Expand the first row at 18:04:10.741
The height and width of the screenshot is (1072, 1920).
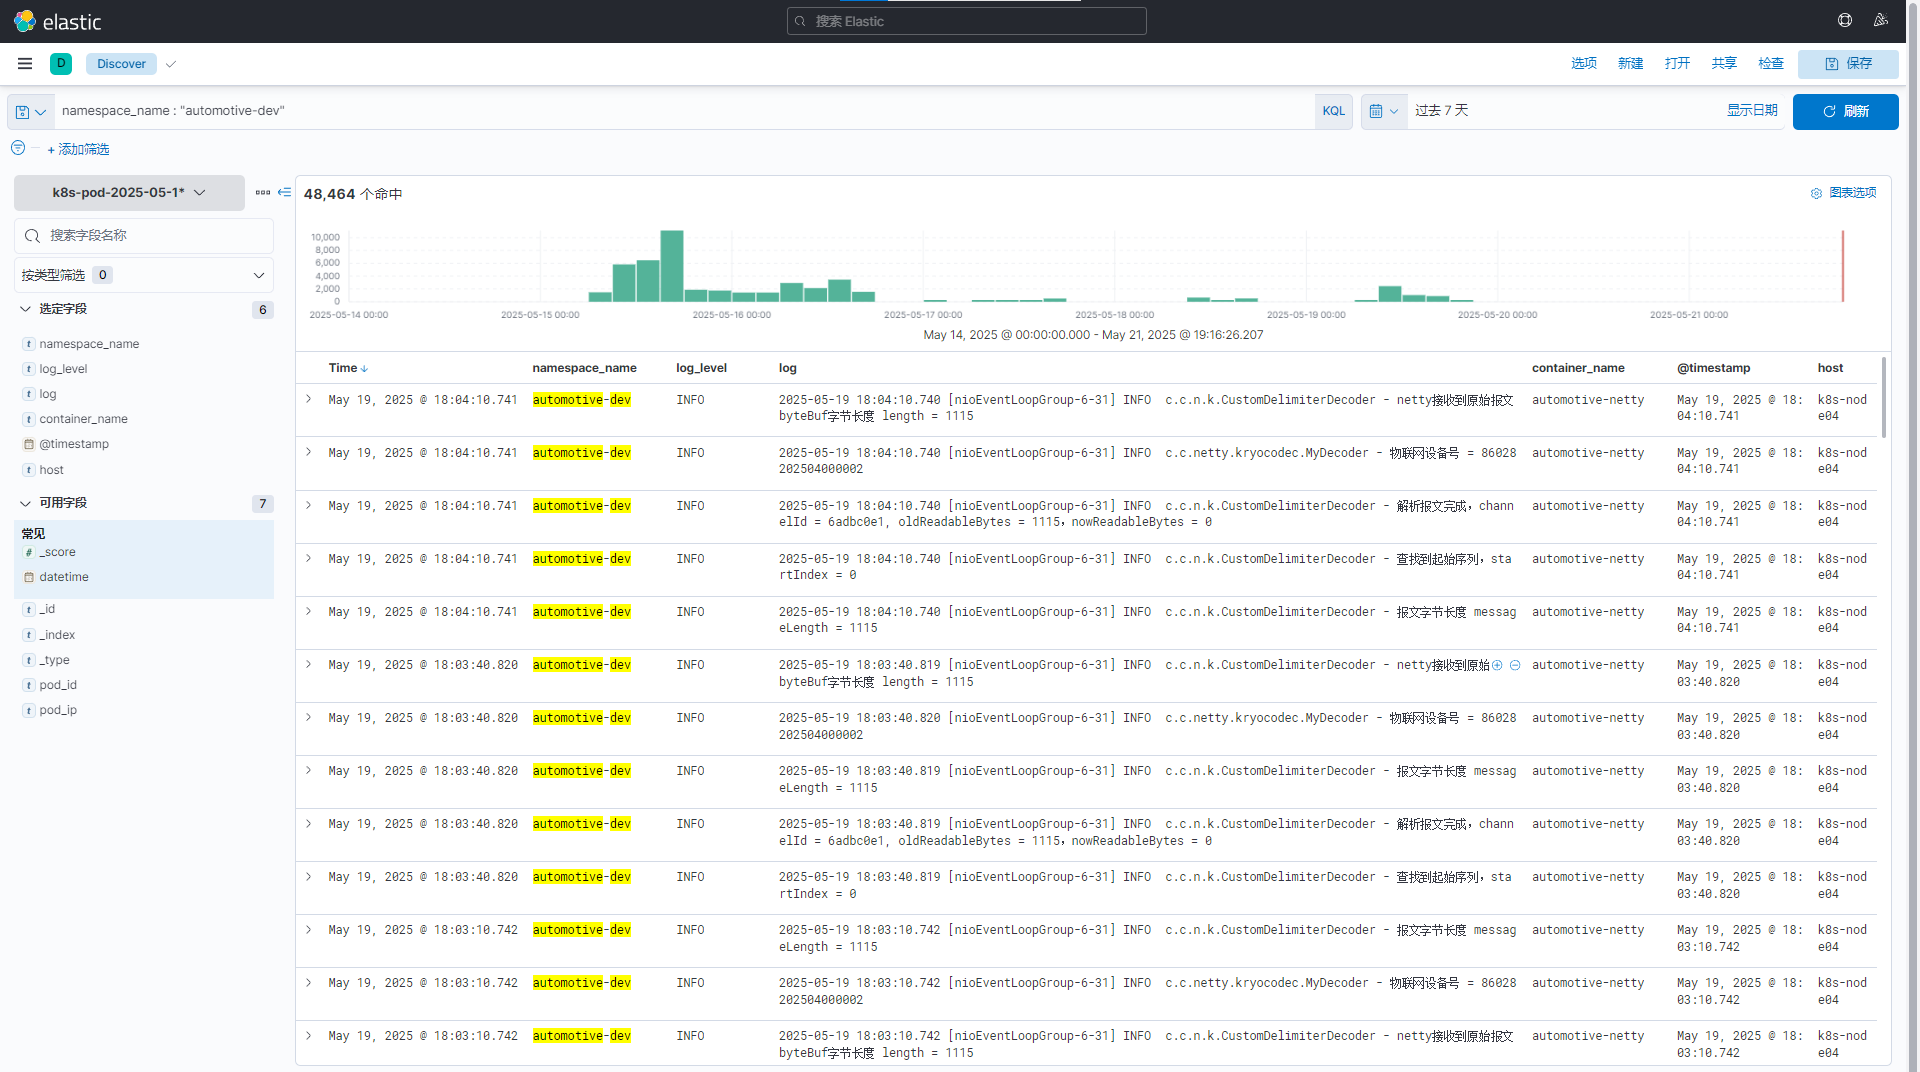pos(309,399)
